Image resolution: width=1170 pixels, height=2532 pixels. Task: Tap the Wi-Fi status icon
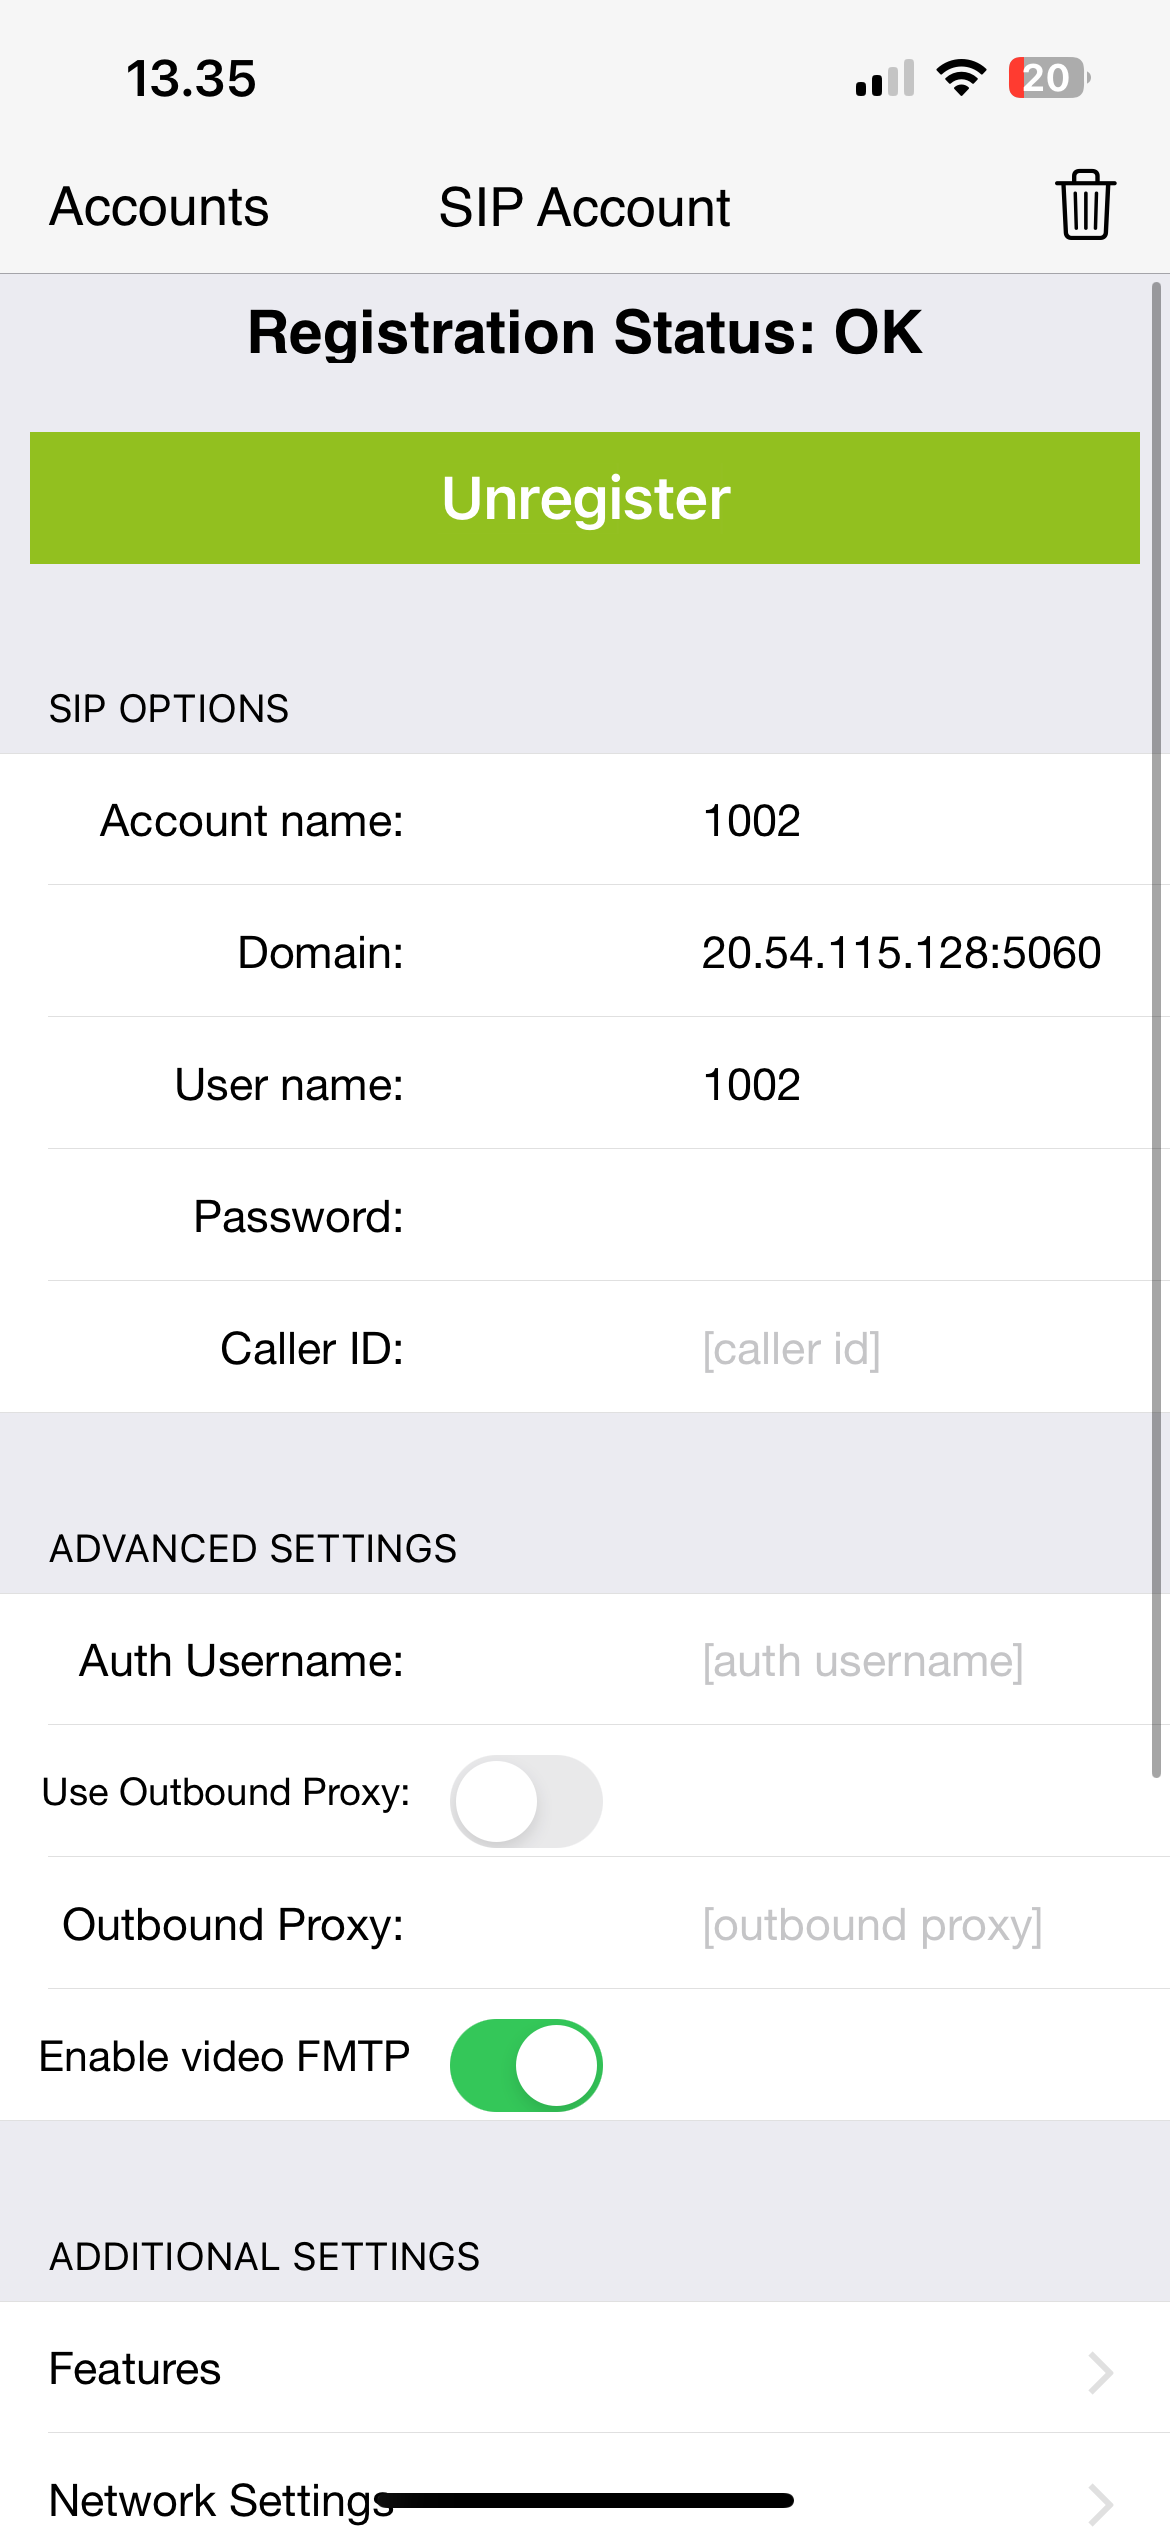[x=961, y=78]
